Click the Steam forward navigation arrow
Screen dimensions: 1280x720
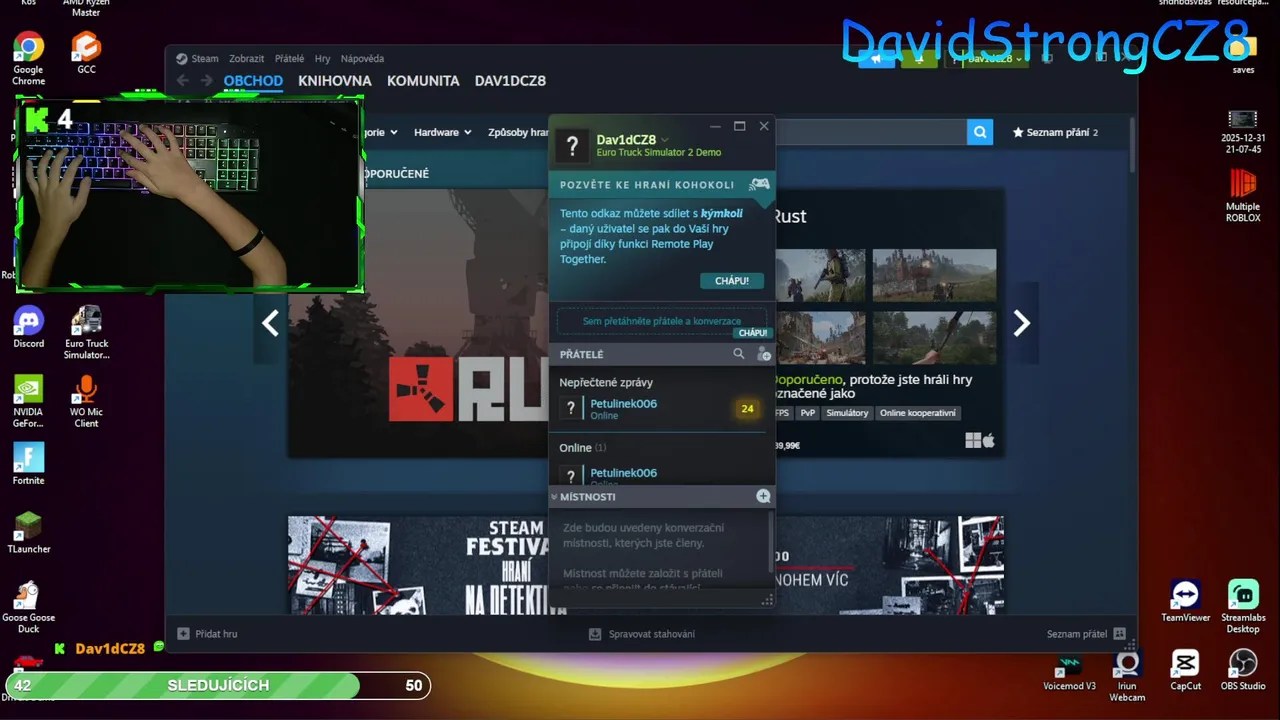click(x=206, y=81)
